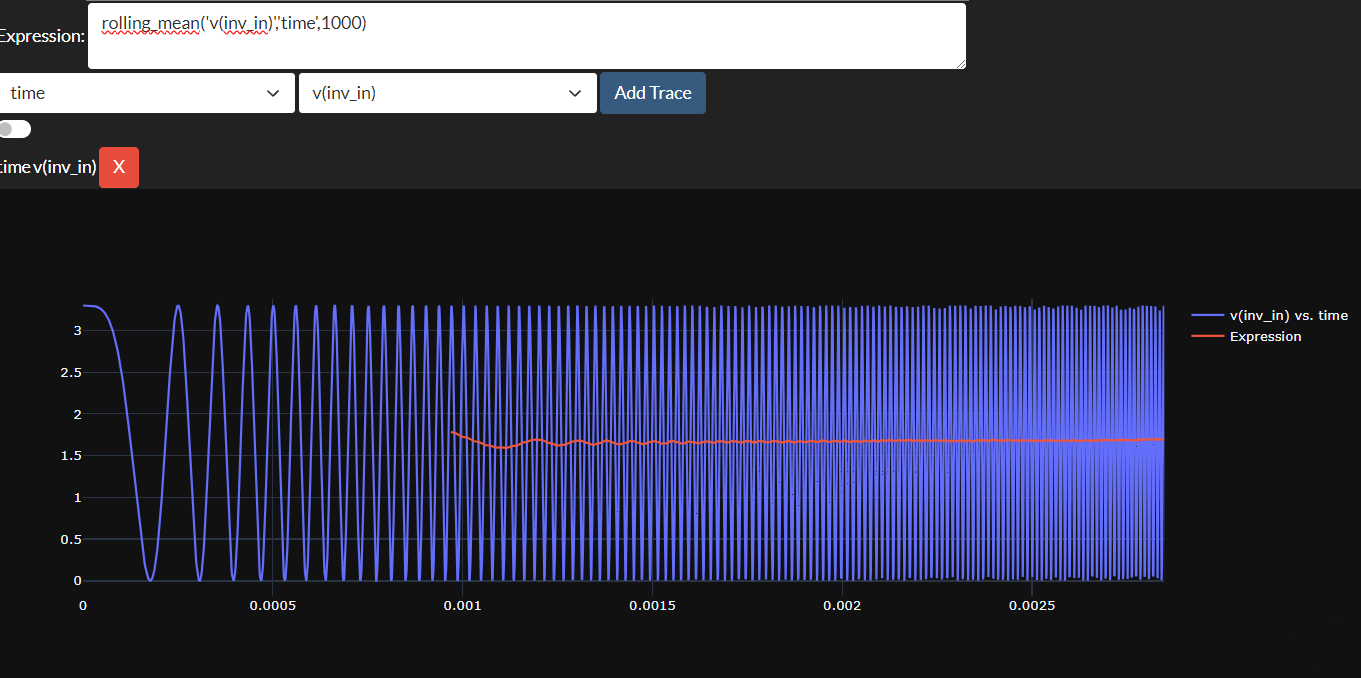This screenshot has width=1361, height=678.
Task: Click the "time v(inv_in)" trace label
Action: [x=48, y=167]
